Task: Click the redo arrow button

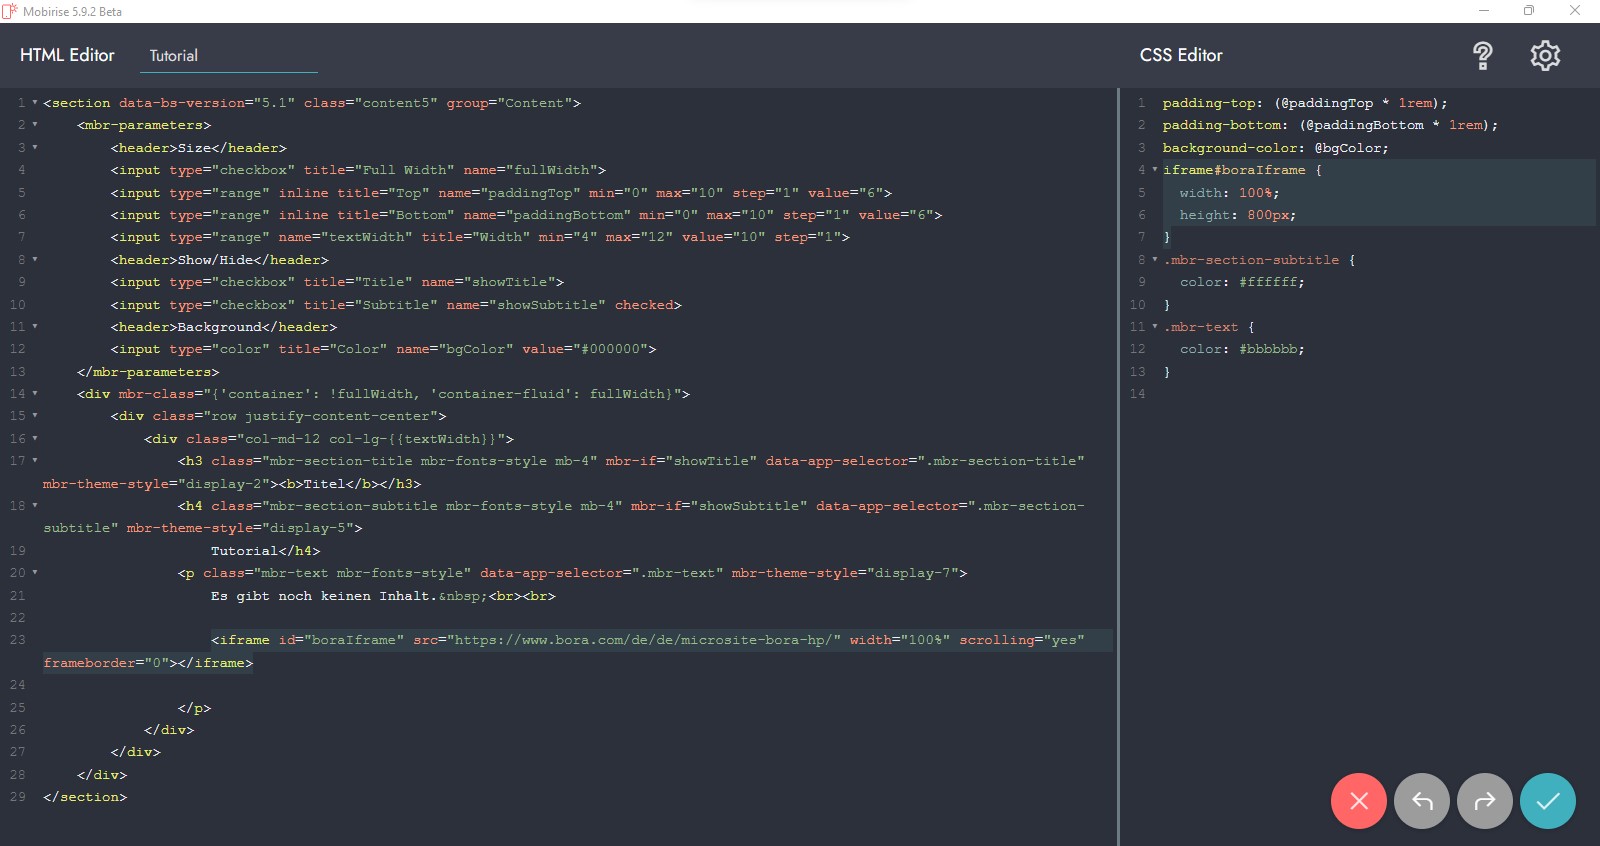Action: point(1484,801)
